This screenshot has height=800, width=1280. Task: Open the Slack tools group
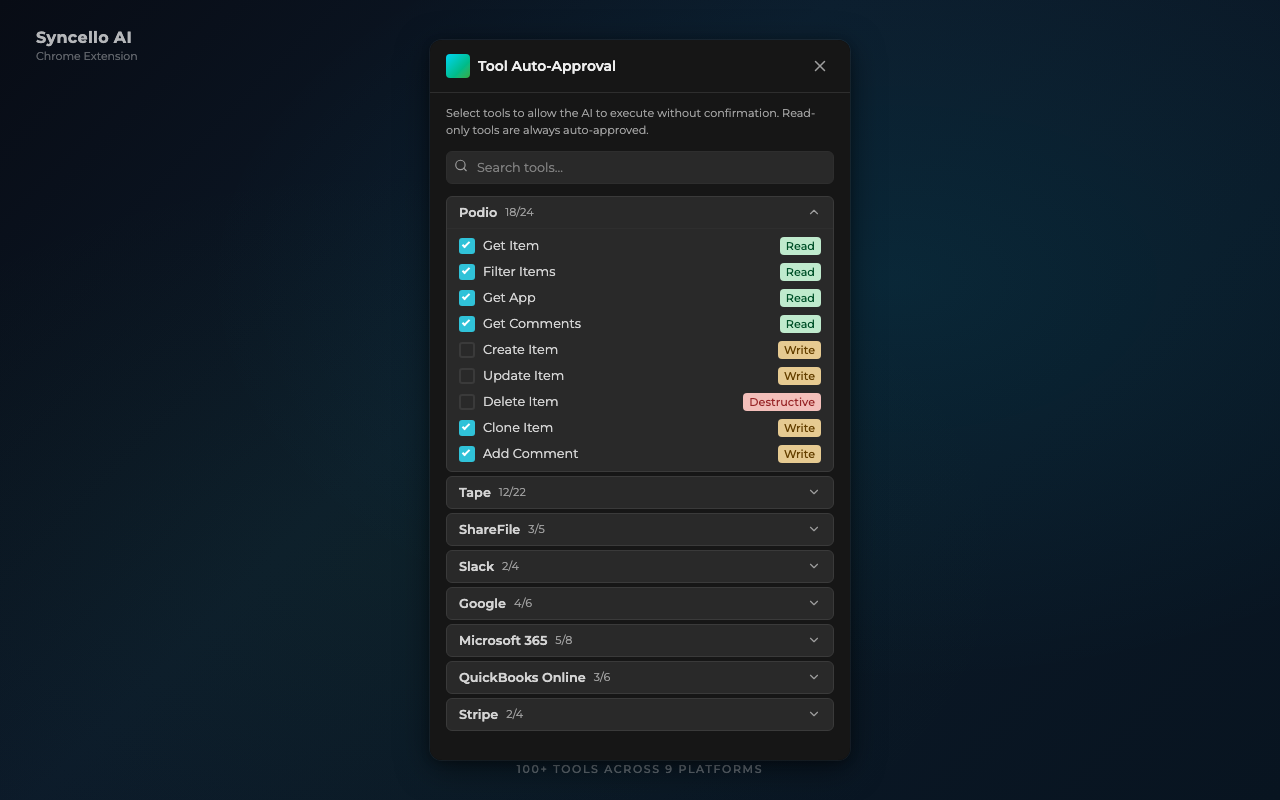click(640, 566)
